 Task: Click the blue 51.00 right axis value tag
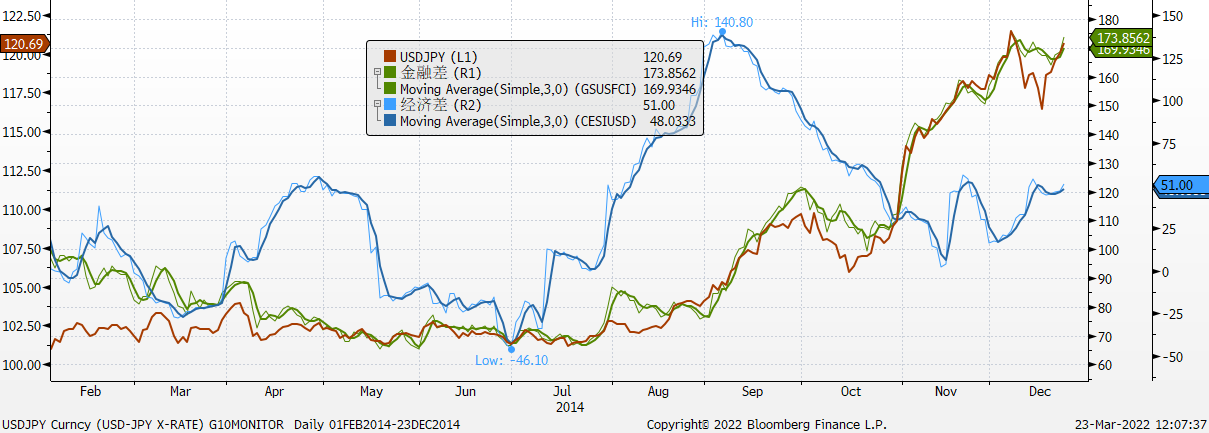(x=1178, y=185)
